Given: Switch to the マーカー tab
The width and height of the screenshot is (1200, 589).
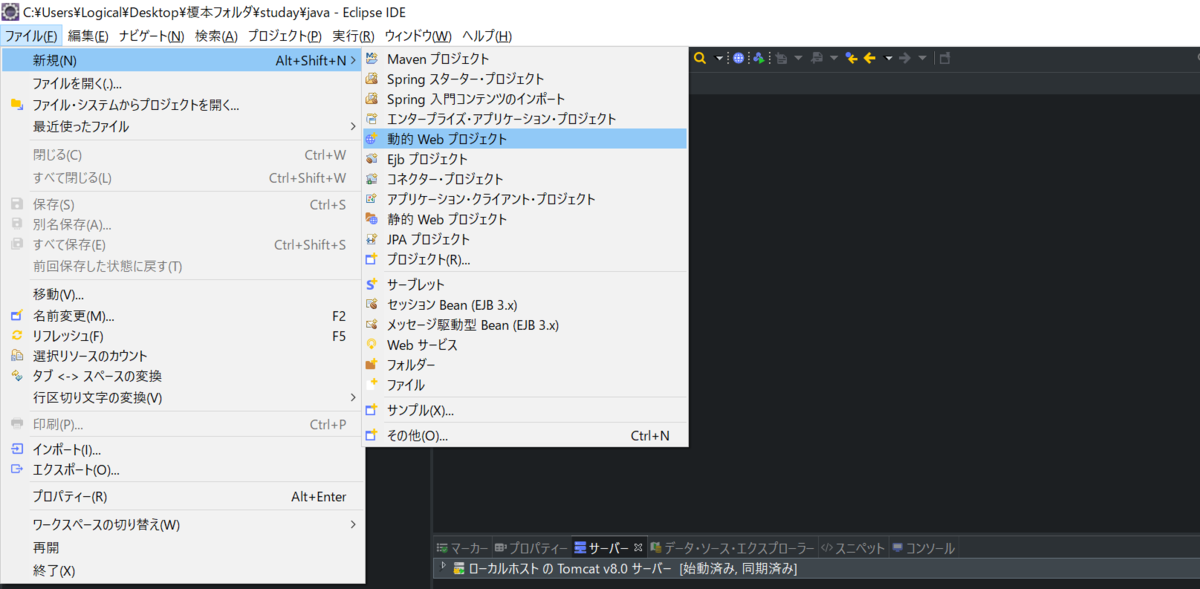Looking at the screenshot, I should tap(462, 548).
